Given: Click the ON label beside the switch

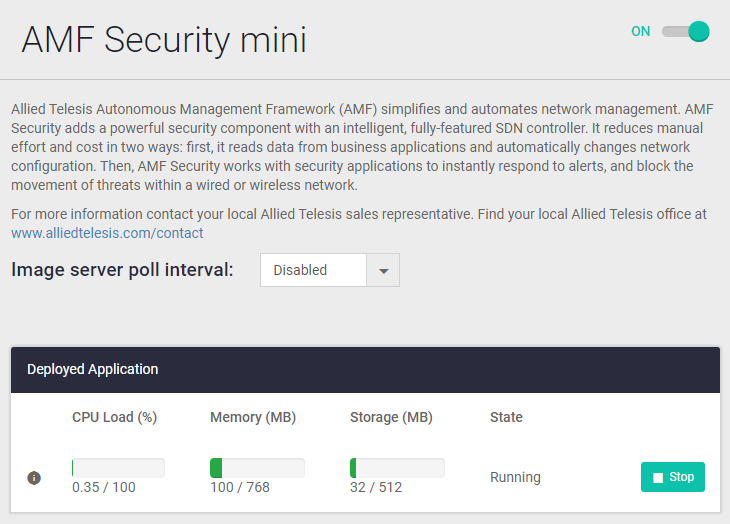Looking at the screenshot, I should pyautogui.click(x=640, y=32).
